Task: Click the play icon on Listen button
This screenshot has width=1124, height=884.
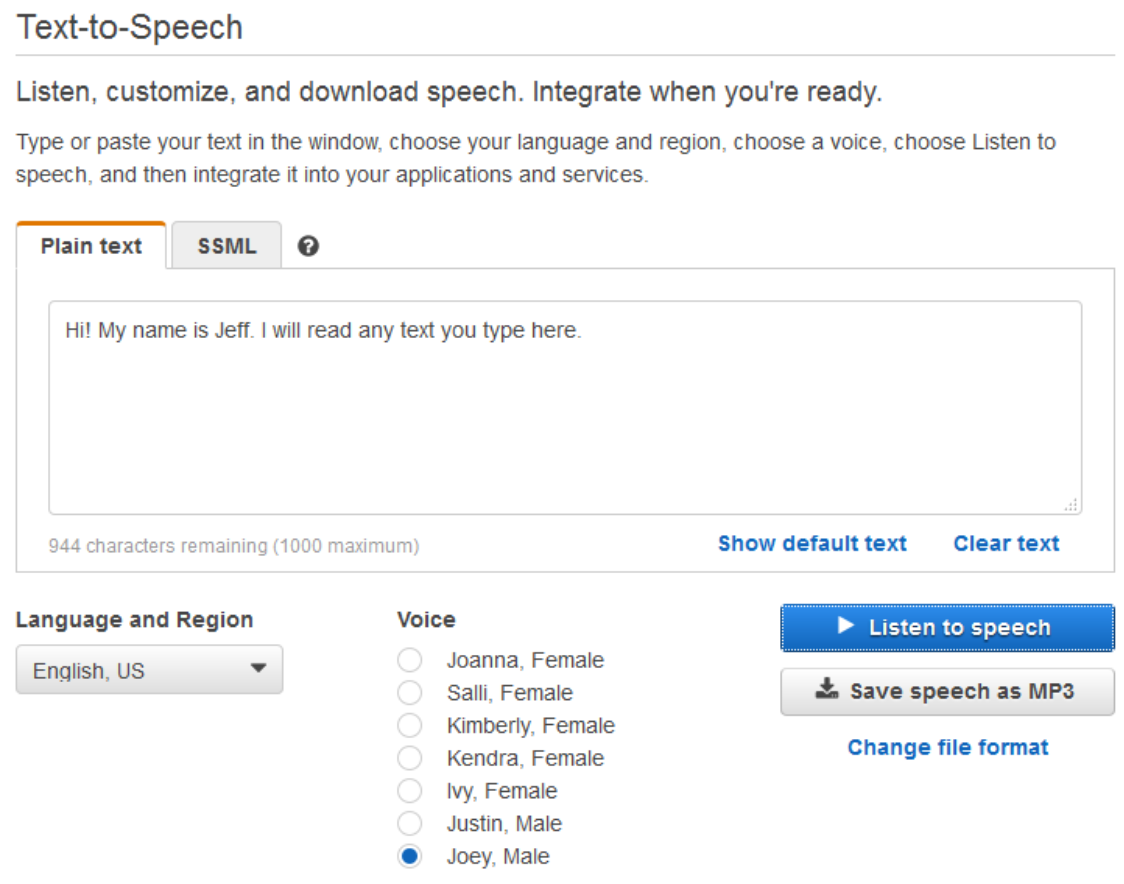Action: click(846, 626)
